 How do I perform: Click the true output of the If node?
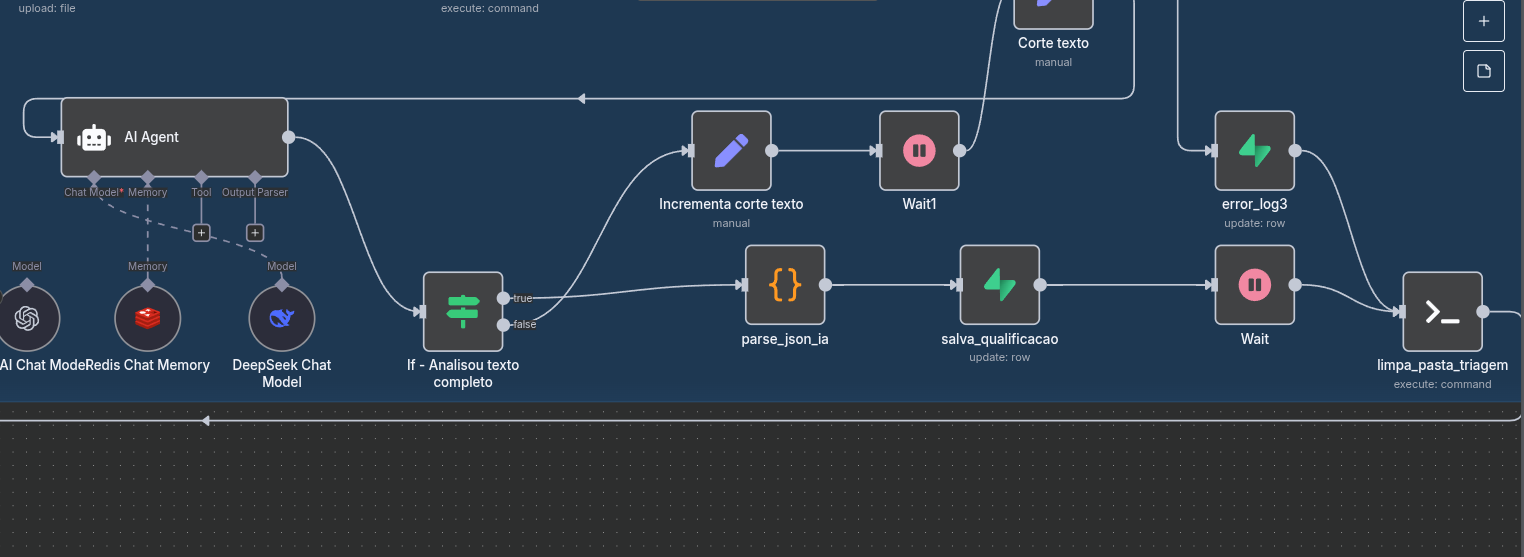pos(502,298)
